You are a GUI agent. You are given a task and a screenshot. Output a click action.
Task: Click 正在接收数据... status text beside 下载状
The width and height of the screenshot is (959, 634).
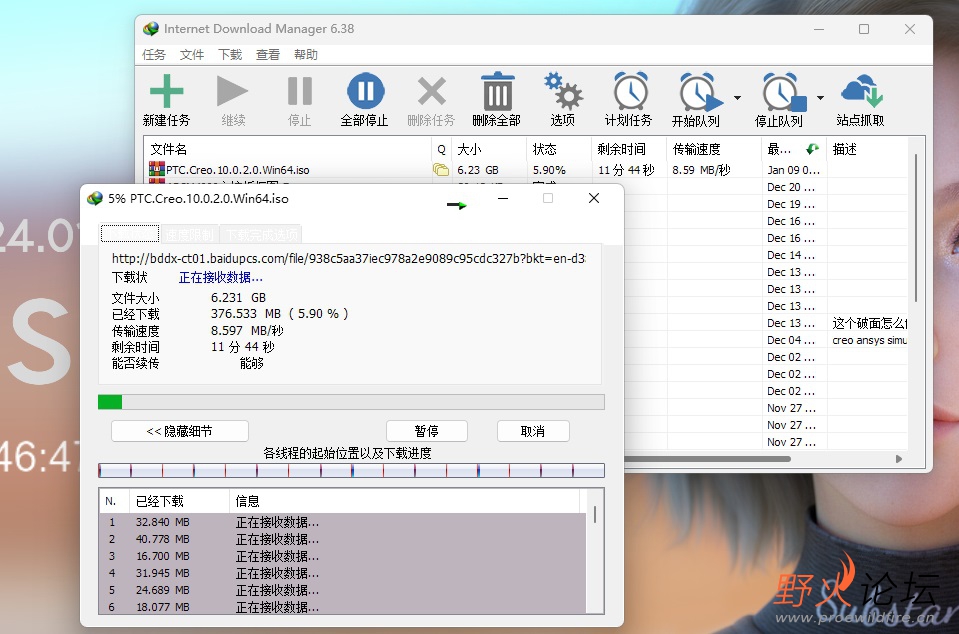point(221,278)
